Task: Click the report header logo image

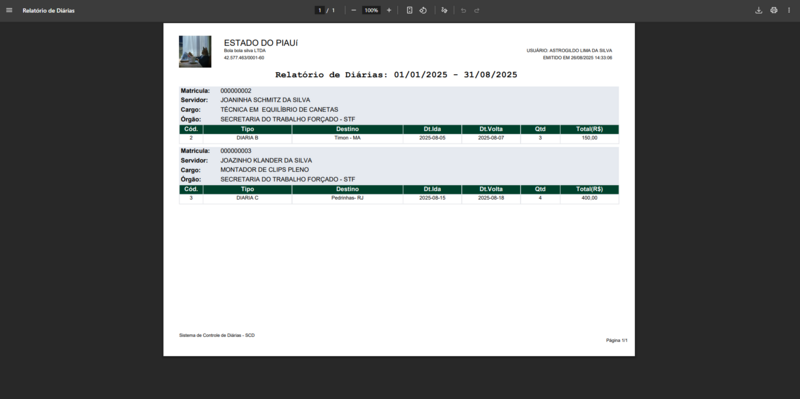Action: click(195, 52)
